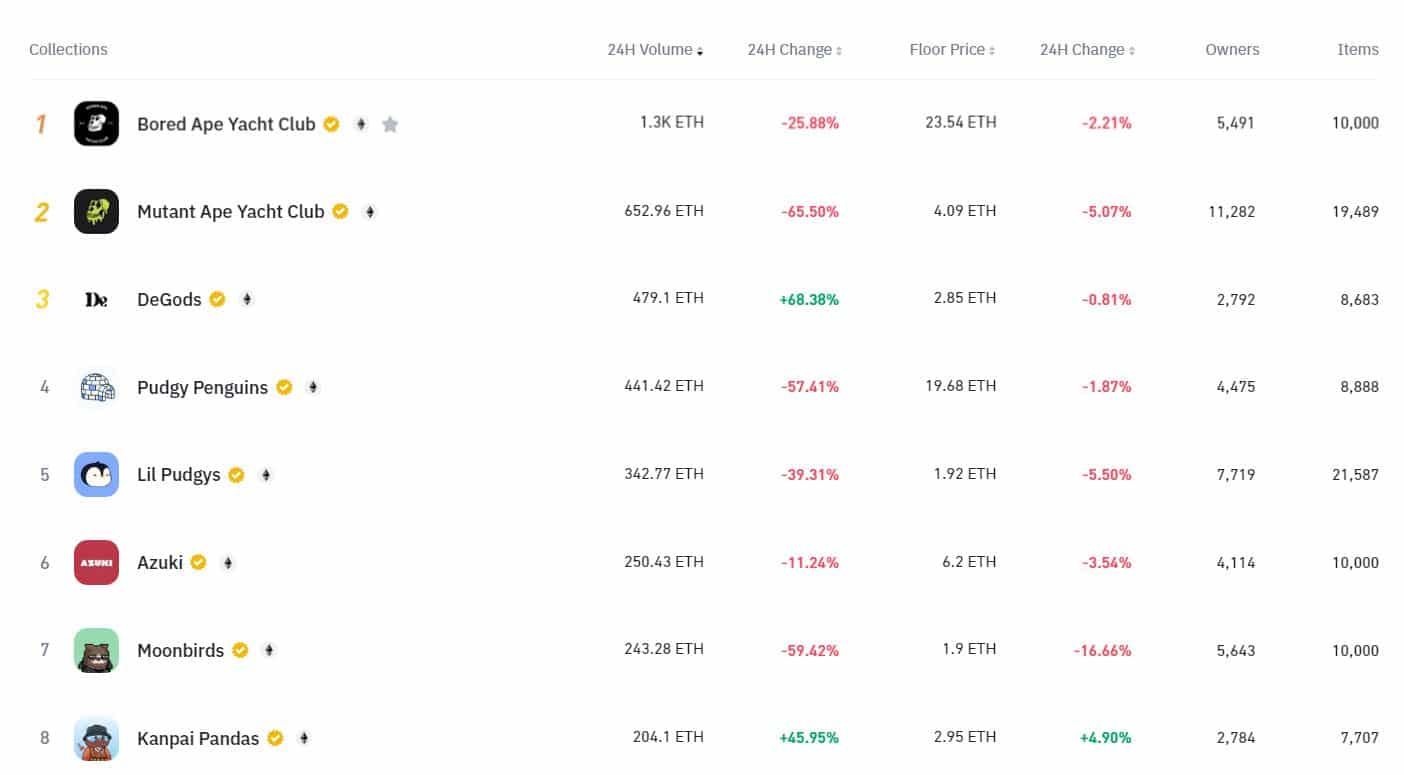This screenshot has width=1404, height=775.
Task: Click the -57.41% volume change value
Action: (x=810, y=387)
